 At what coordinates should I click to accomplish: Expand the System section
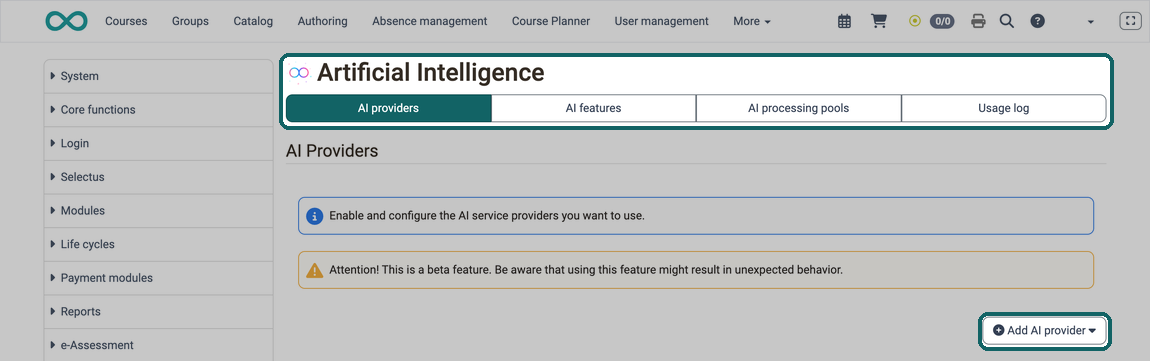coord(158,76)
